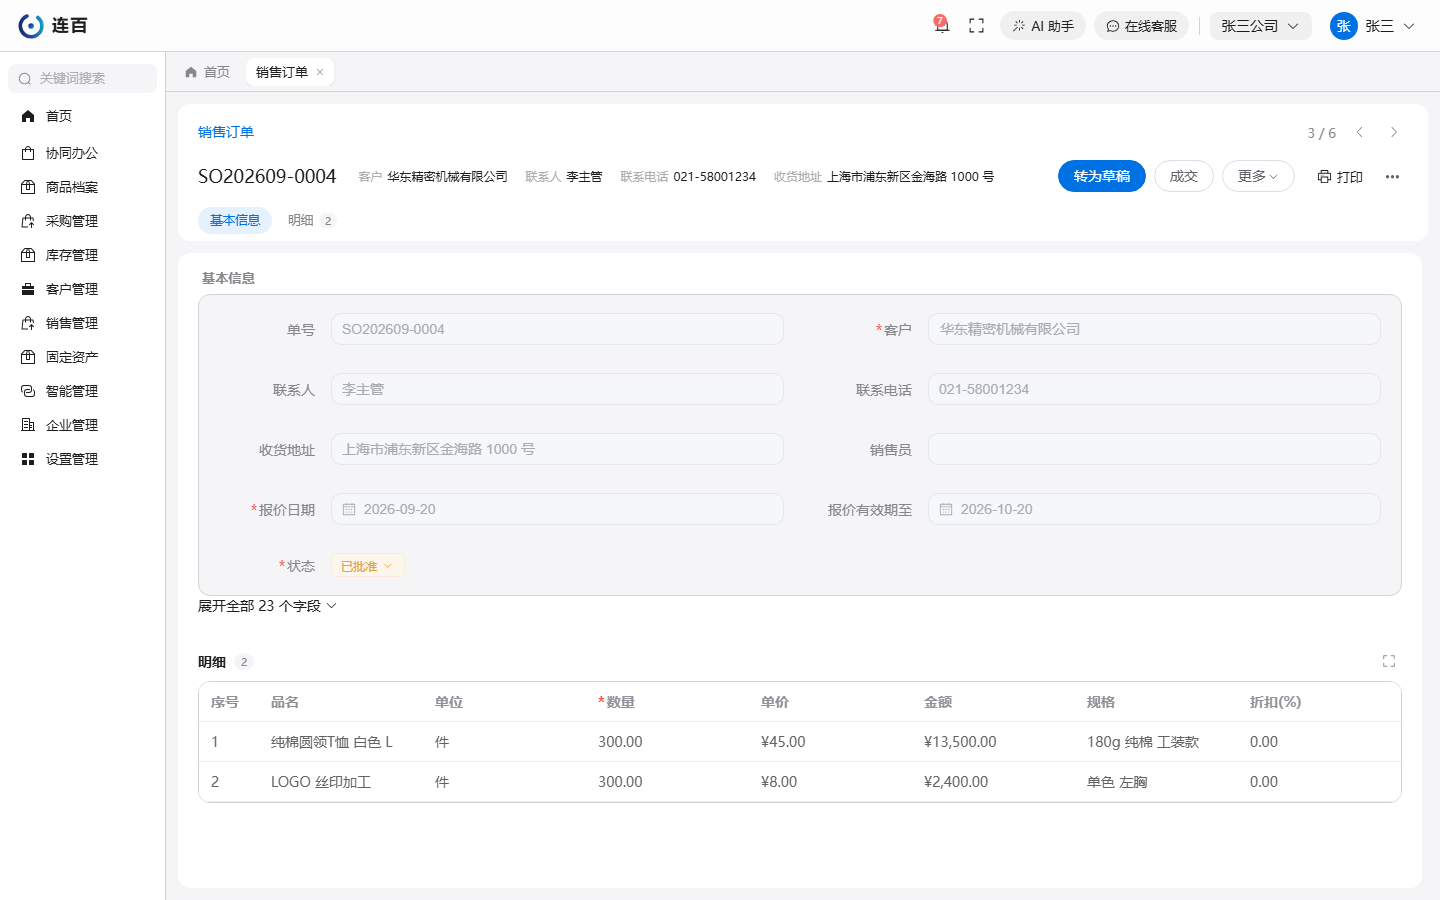Click the 转为草稿 button
This screenshot has width=1440, height=900.
tap(1102, 176)
